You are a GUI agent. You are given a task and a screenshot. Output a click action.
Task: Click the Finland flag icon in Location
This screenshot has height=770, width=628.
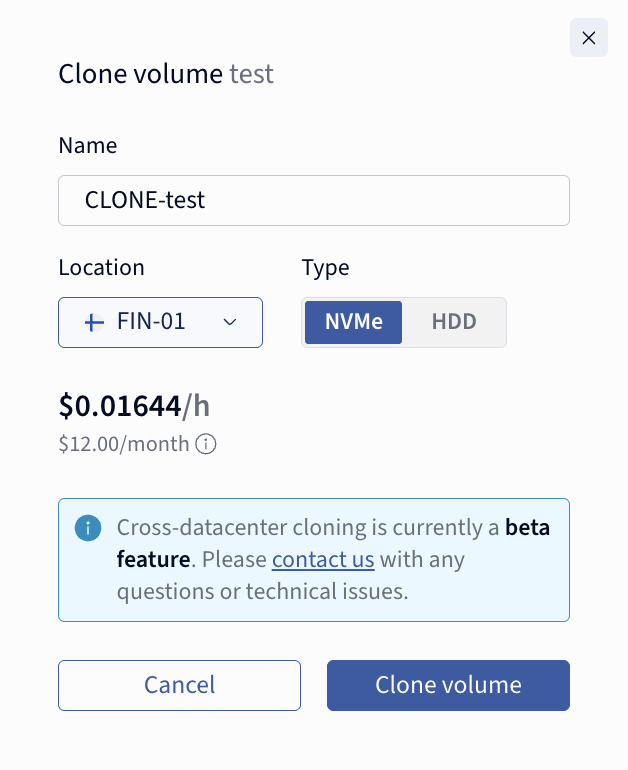point(94,322)
